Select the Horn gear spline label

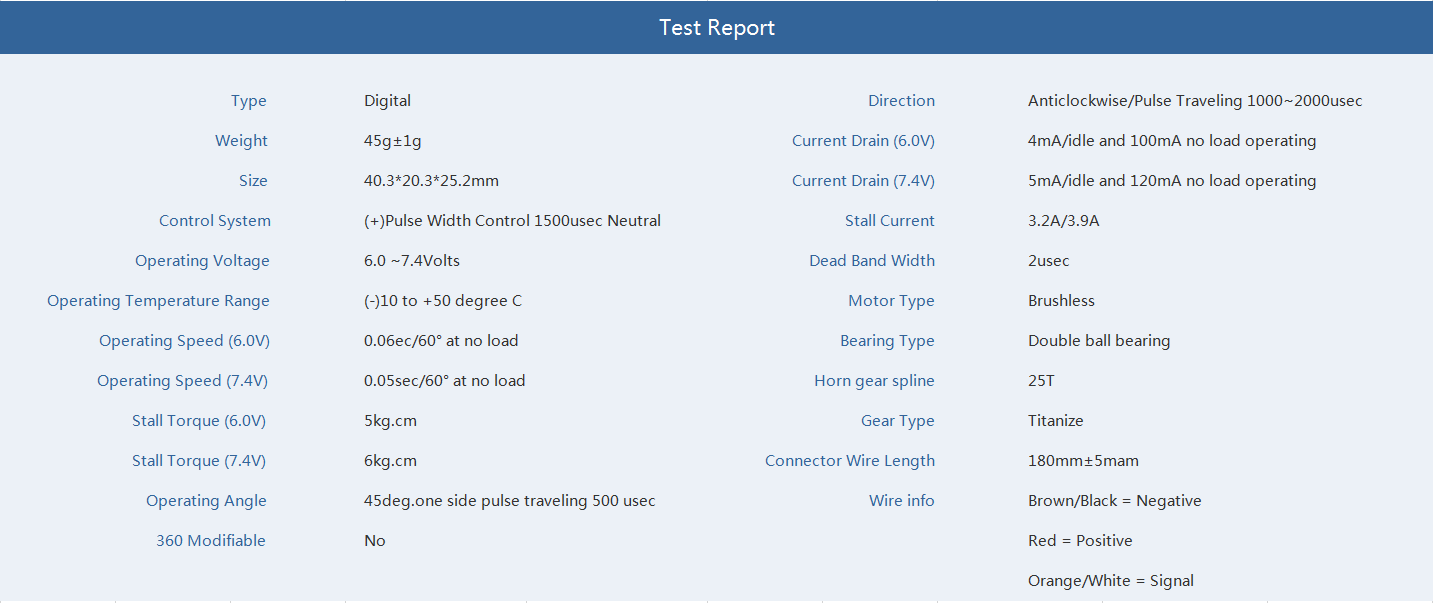pyautogui.click(x=874, y=381)
